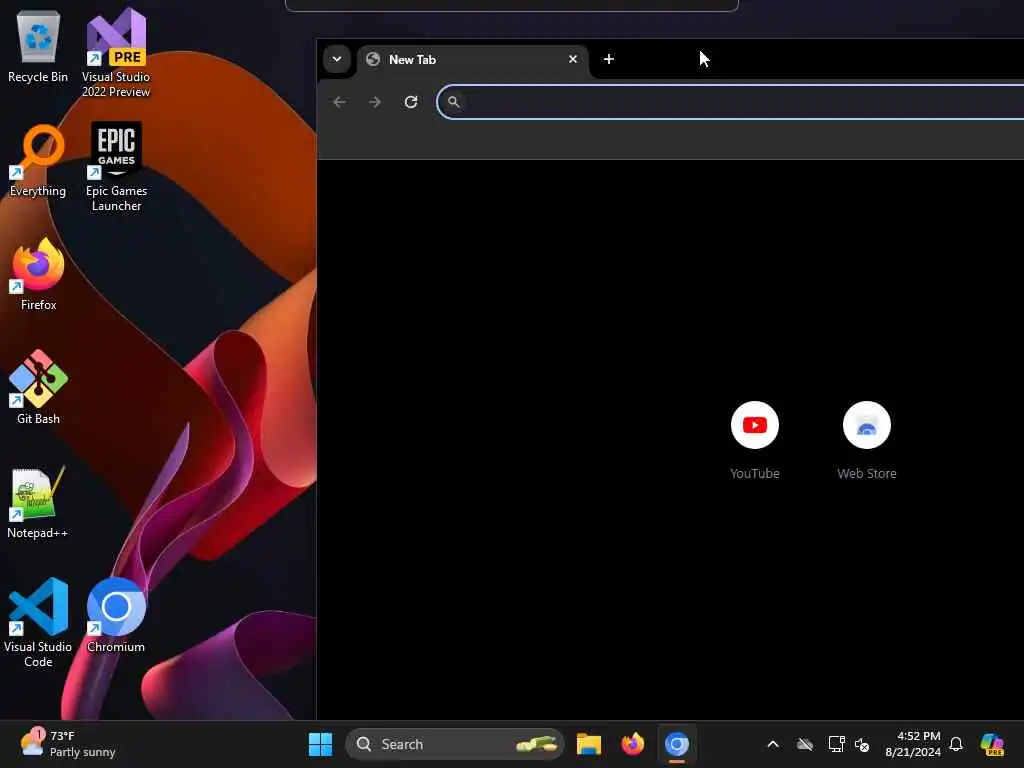Open the clock showing 4:52 PM
The height and width of the screenshot is (768, 1024).
(x=912, y=744)
